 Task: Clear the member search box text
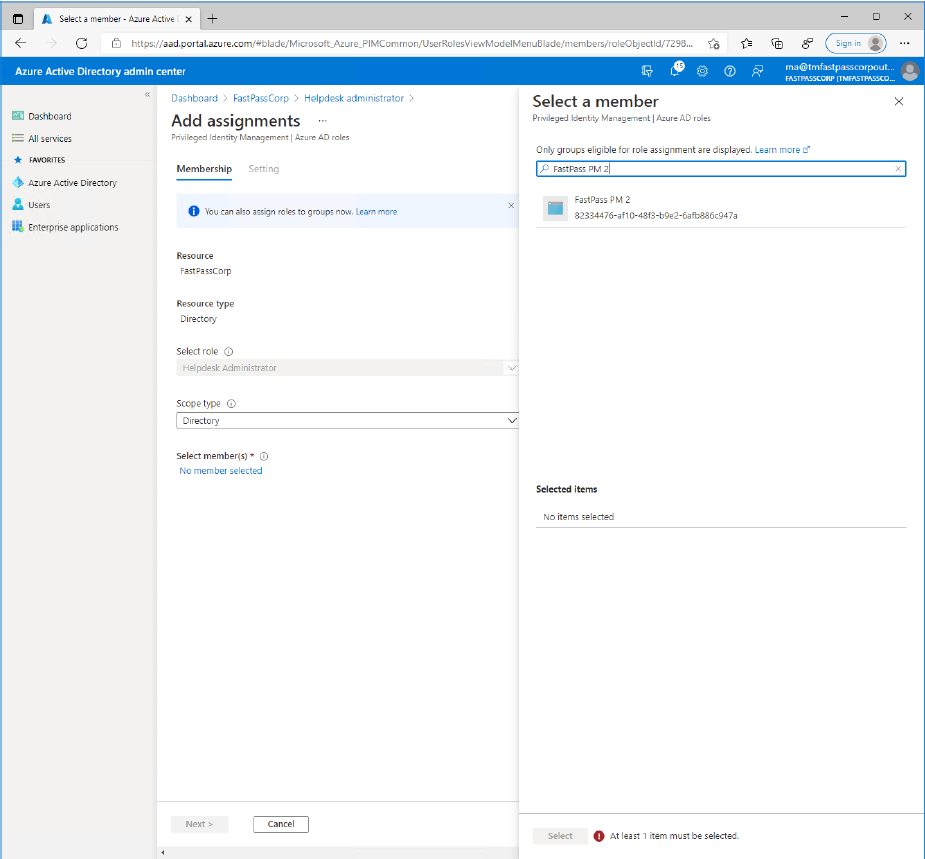[898, 169]
